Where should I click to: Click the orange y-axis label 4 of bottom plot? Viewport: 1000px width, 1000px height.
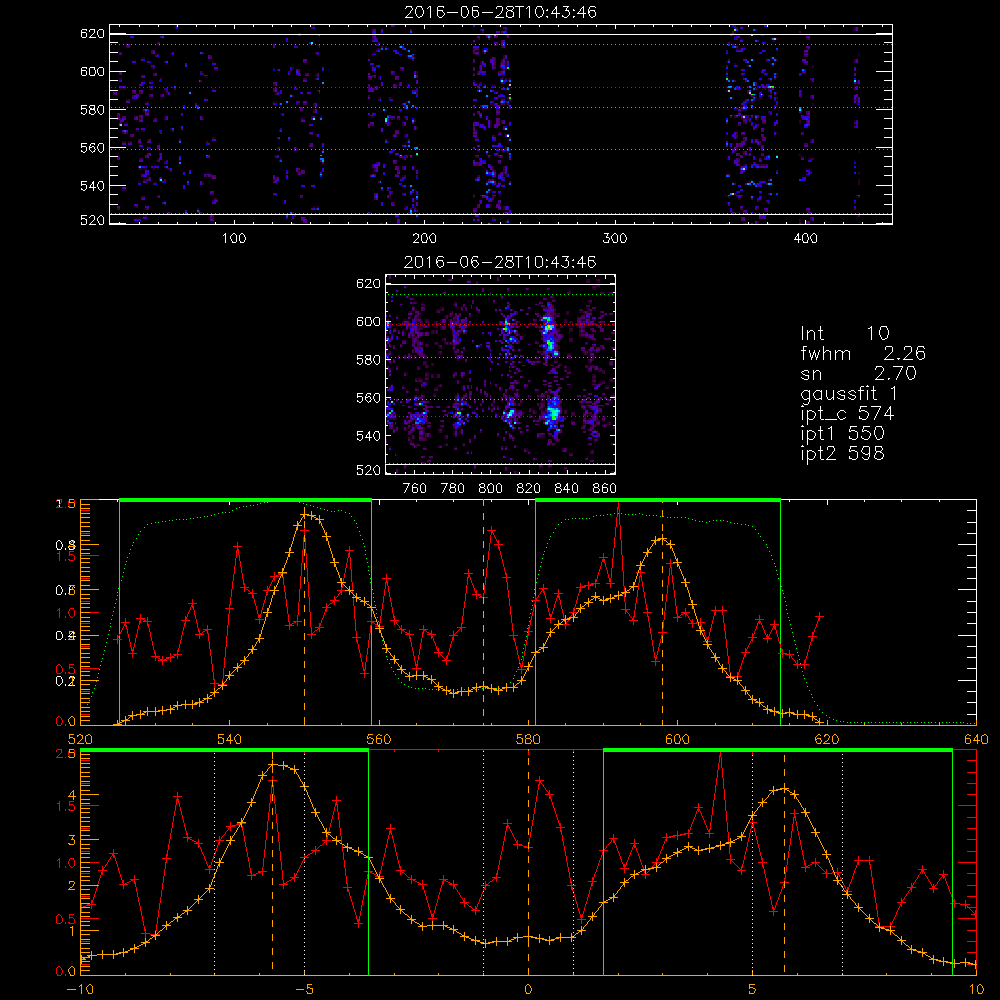click(72, 795)
